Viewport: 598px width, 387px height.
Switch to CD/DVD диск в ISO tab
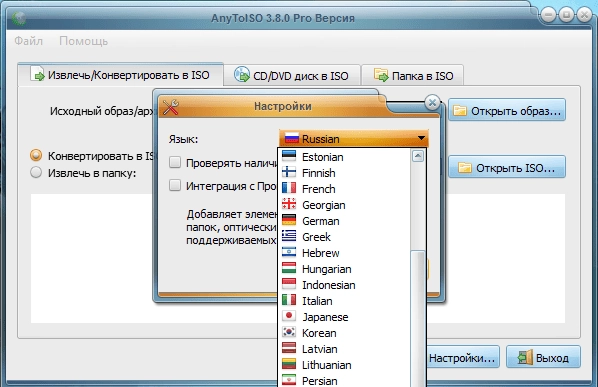(x=292, y=75)
